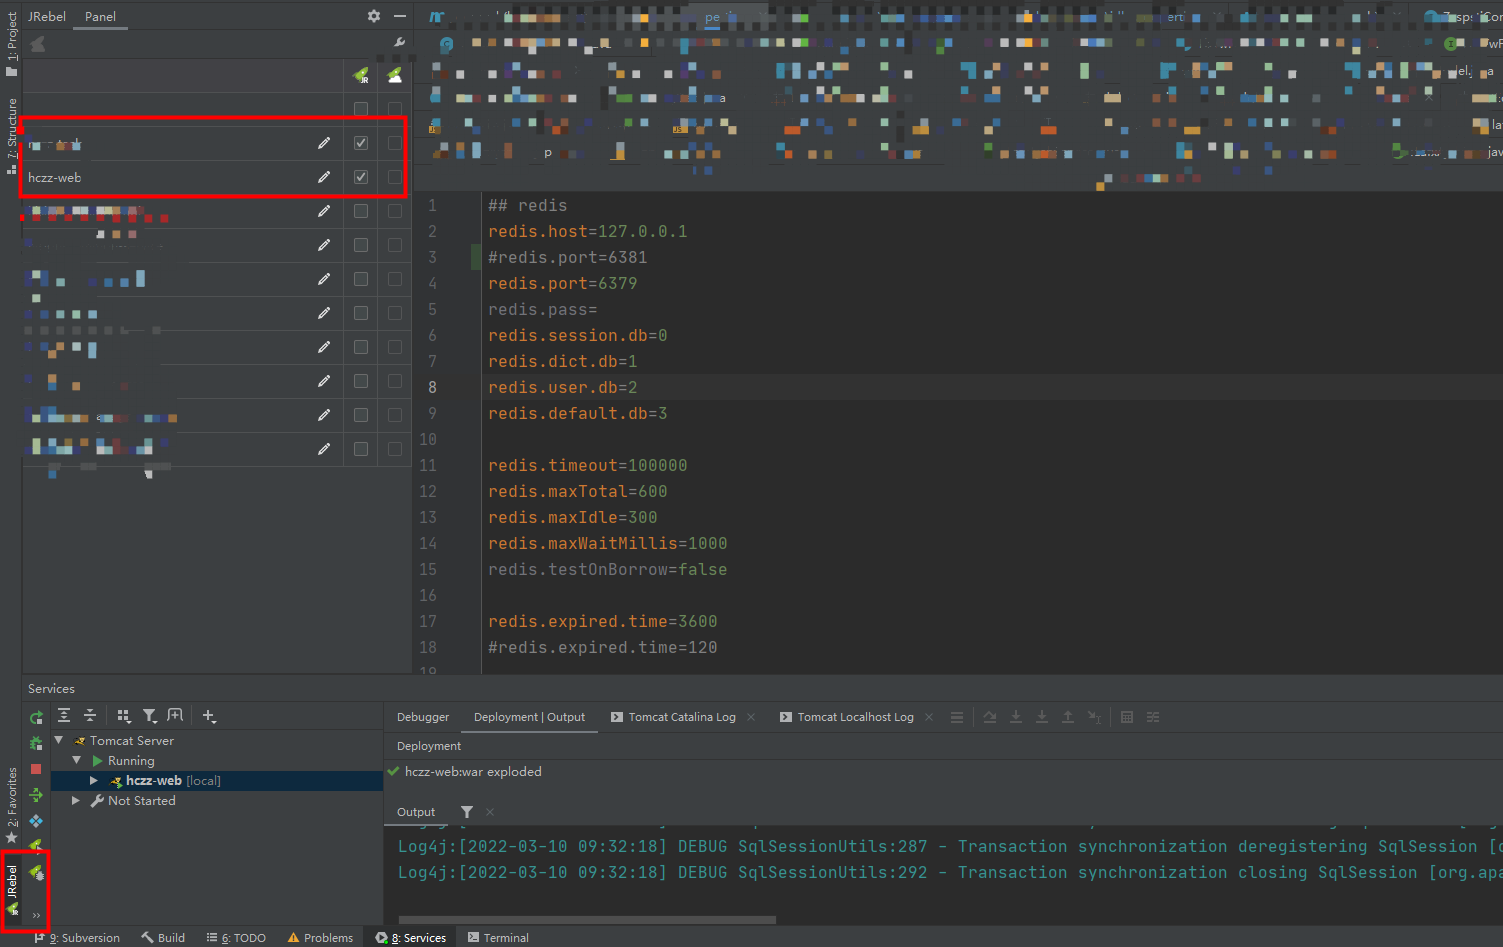The image size is (1503, 947).
Task: Open the Project sidebar tool window
Action: click(11, 44)
